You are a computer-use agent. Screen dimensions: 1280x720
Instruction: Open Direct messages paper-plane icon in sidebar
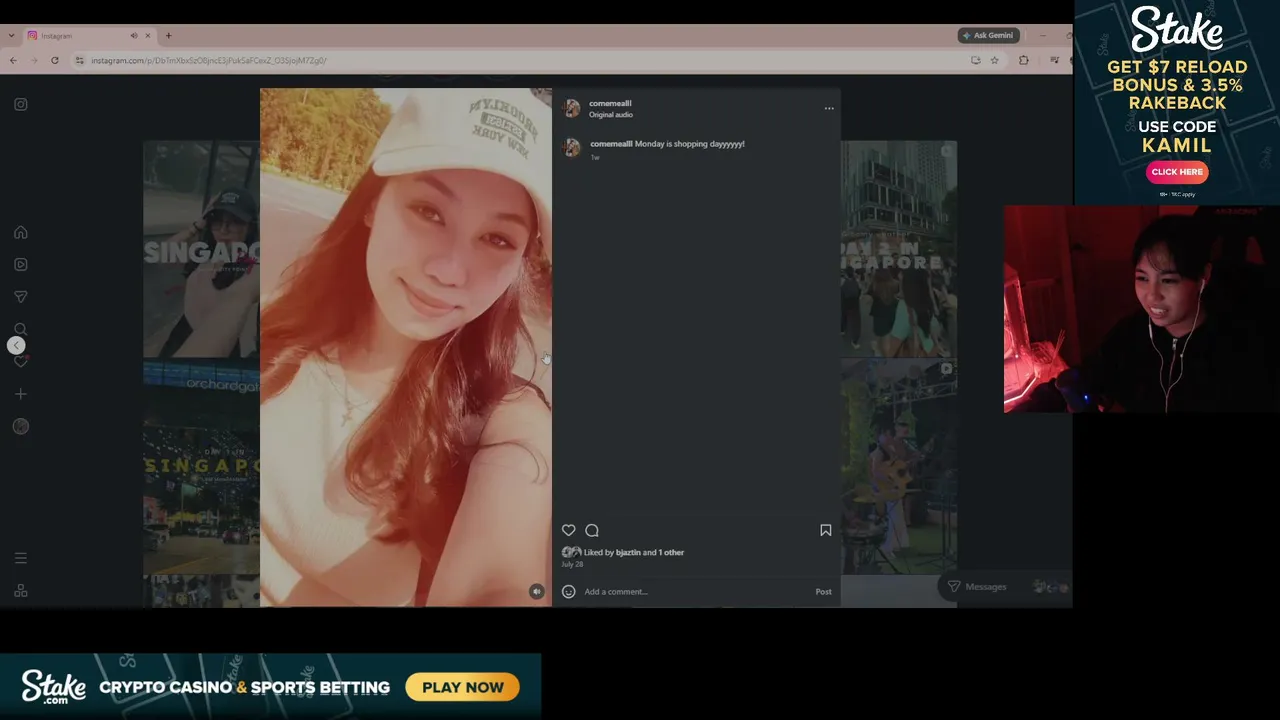point(21,297)
